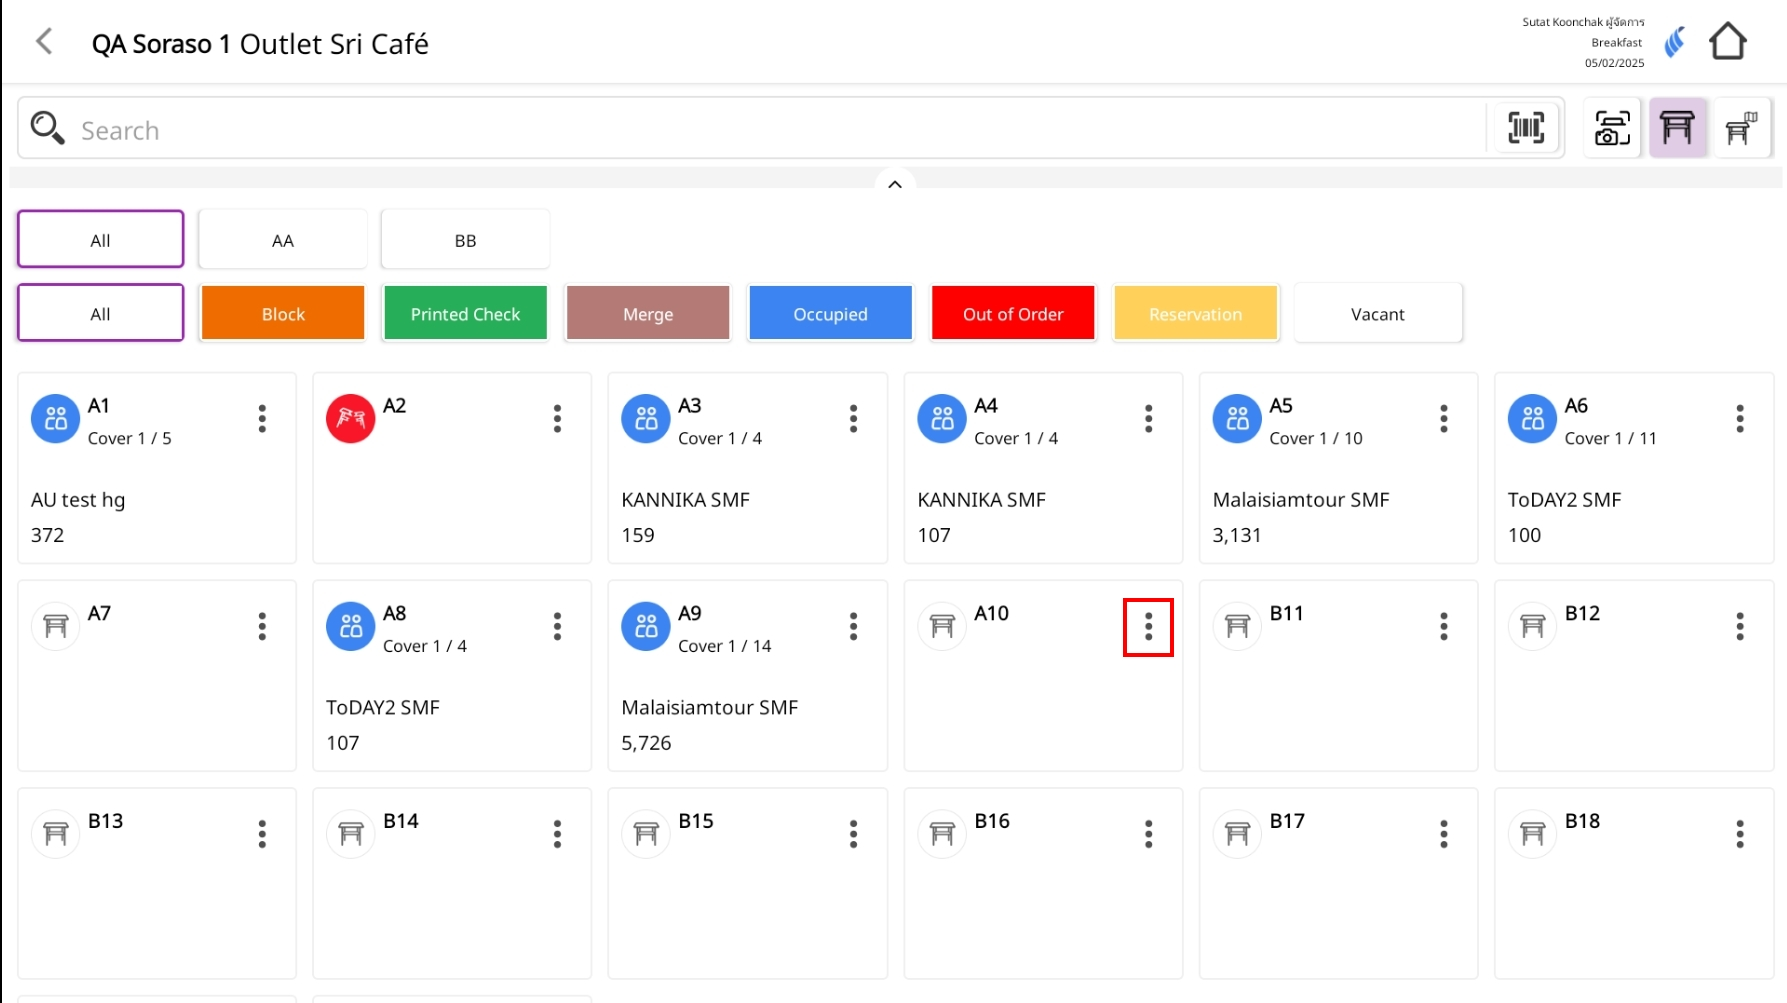Click the blue flame logo icon
Image resolution: width=1787 pixels, height=1003 pixels.
(1674, 42)
